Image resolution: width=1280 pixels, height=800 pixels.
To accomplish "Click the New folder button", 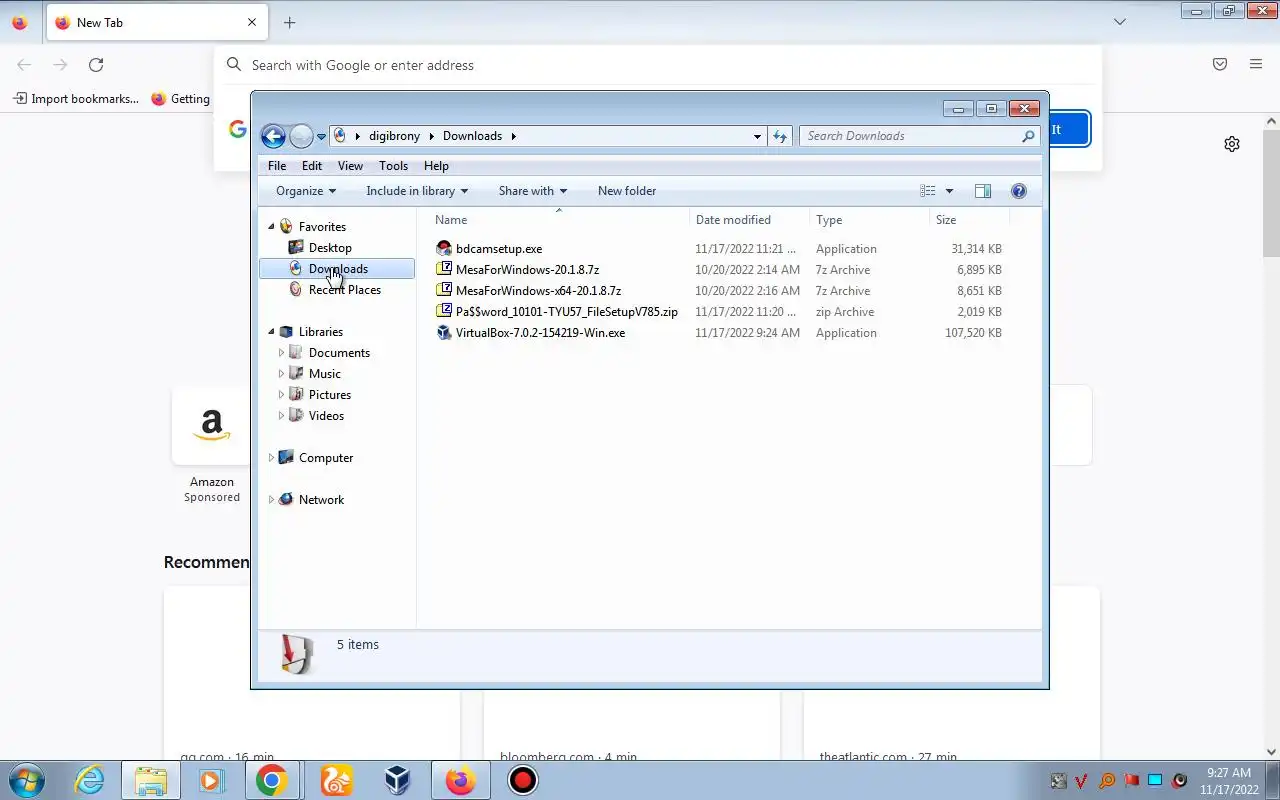I will click(x=627, y=191).
